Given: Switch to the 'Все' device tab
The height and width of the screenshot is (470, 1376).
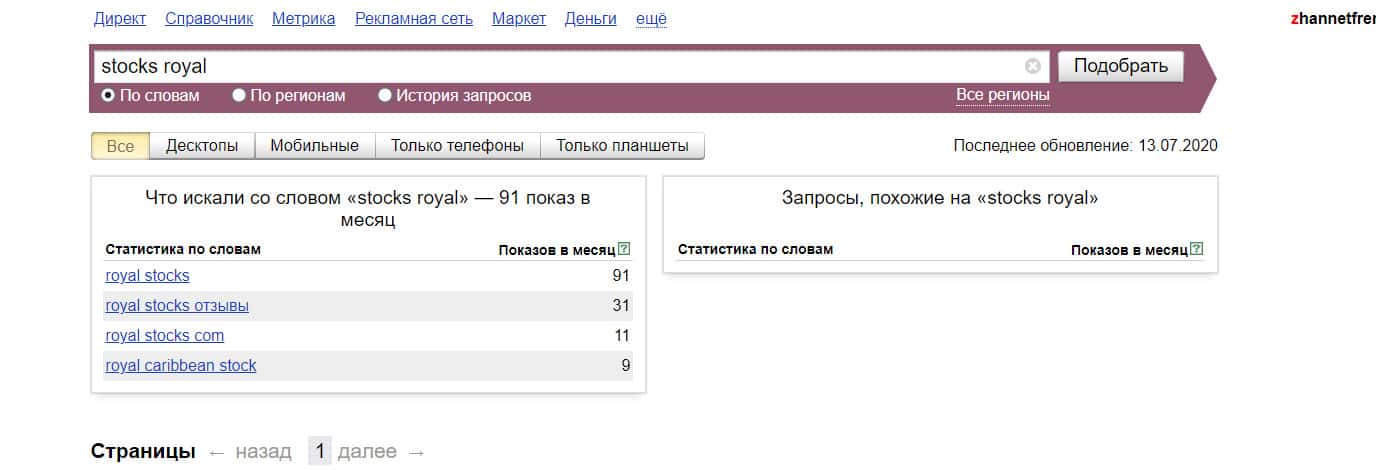Looking at the screenshot, I should pyautogui.click(x=120, y=146).
